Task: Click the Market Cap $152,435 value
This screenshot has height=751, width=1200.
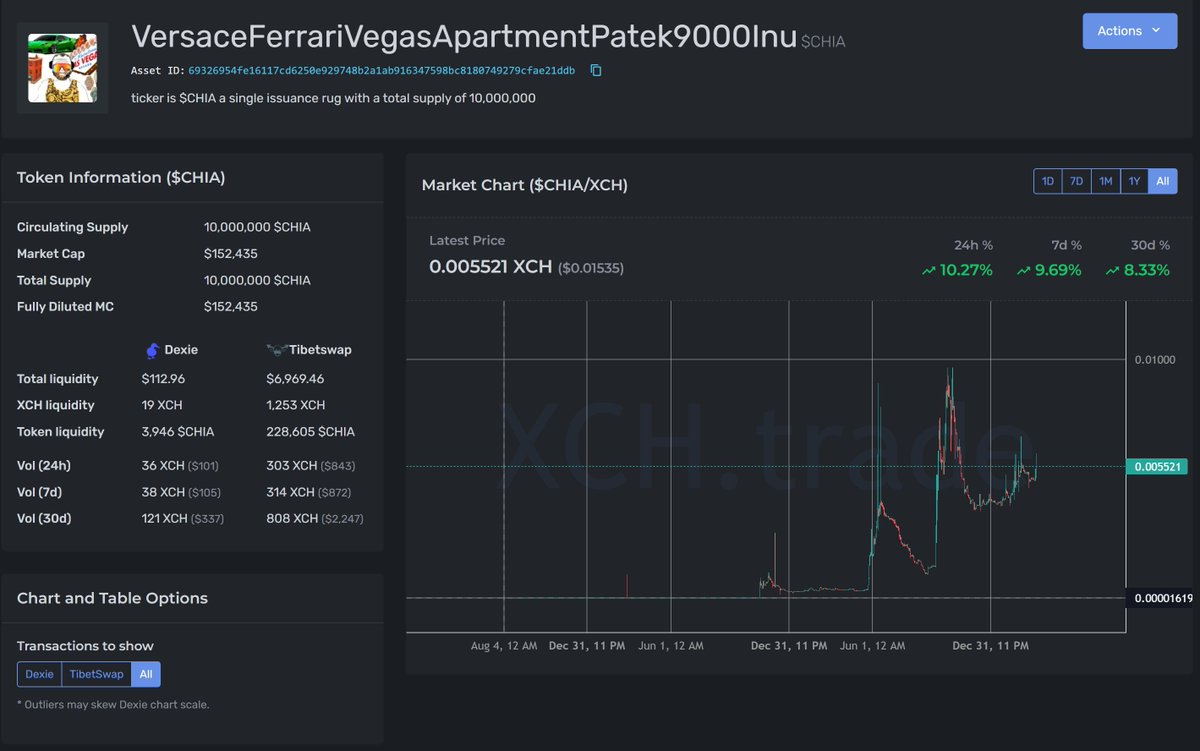Action: click(x=231, y=254)
